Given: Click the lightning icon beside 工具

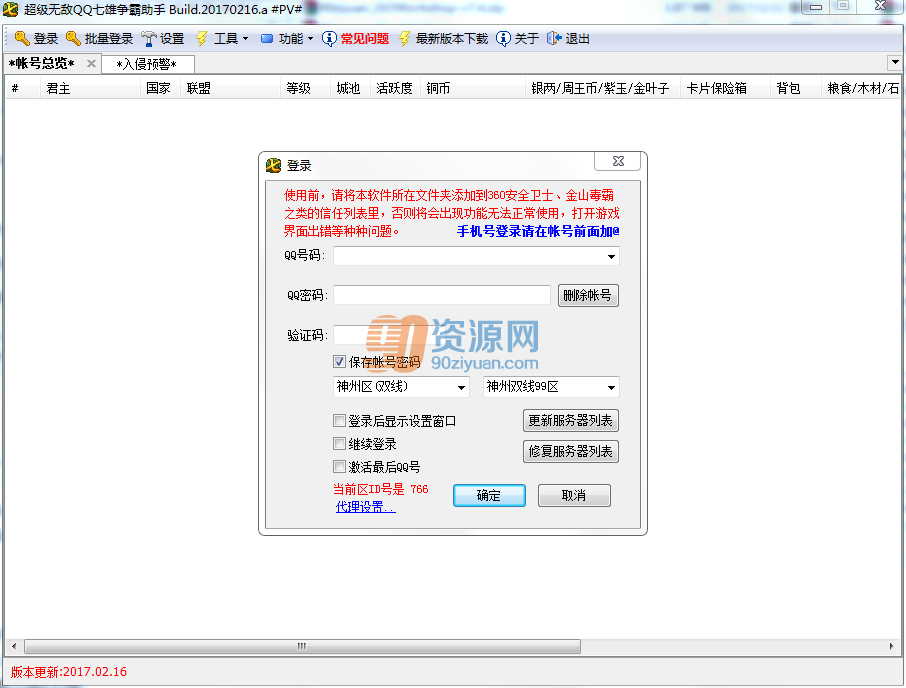Looking at the screenshot, I should [202, 39].
